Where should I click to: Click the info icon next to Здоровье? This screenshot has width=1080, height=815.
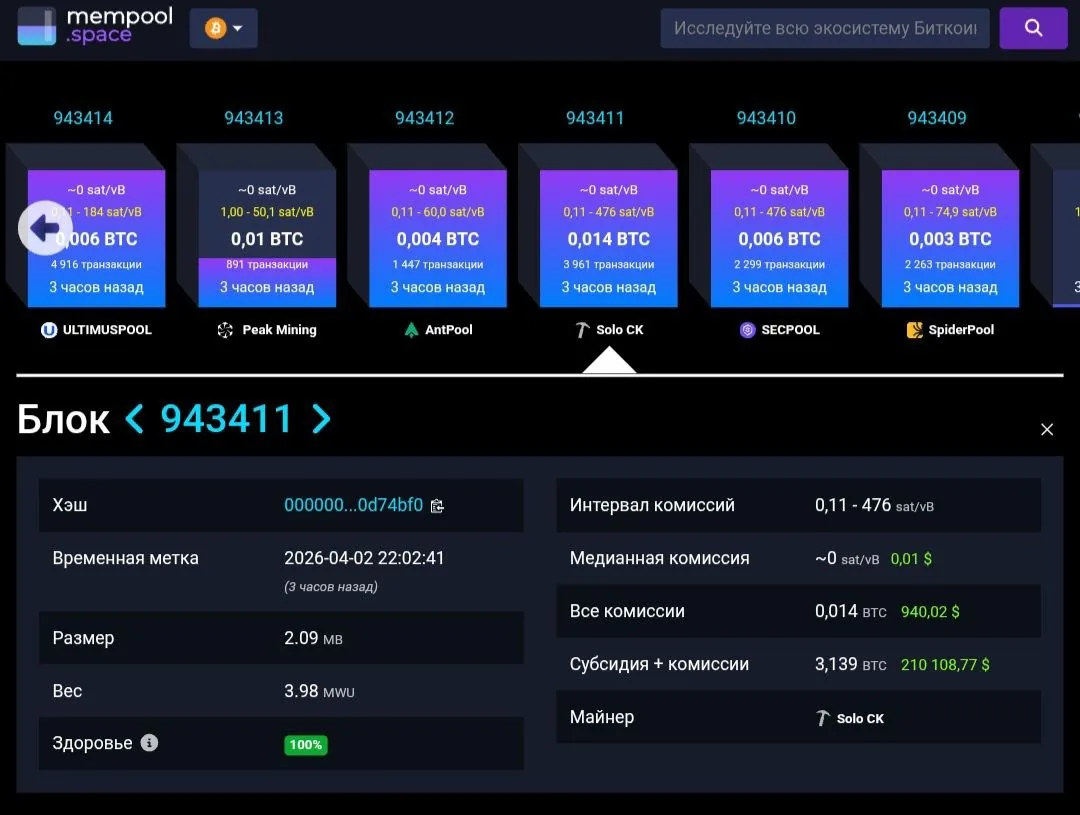[x=148, y=743]
